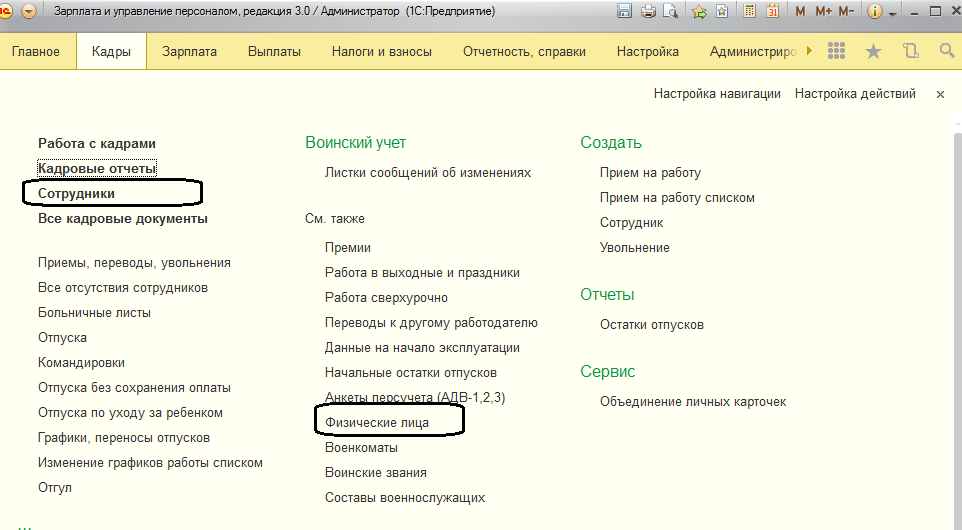Image resolution: width=962 pixels, height=530 pixels.
Task: Open Работа сверхурочно
Action: [x=386, y=298]
